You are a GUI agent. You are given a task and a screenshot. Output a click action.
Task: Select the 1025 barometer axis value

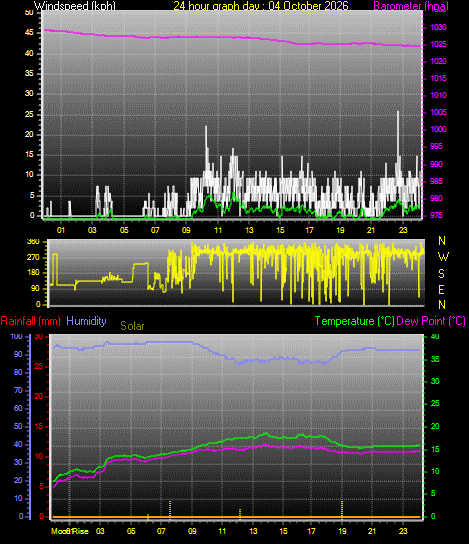point(438,44)
